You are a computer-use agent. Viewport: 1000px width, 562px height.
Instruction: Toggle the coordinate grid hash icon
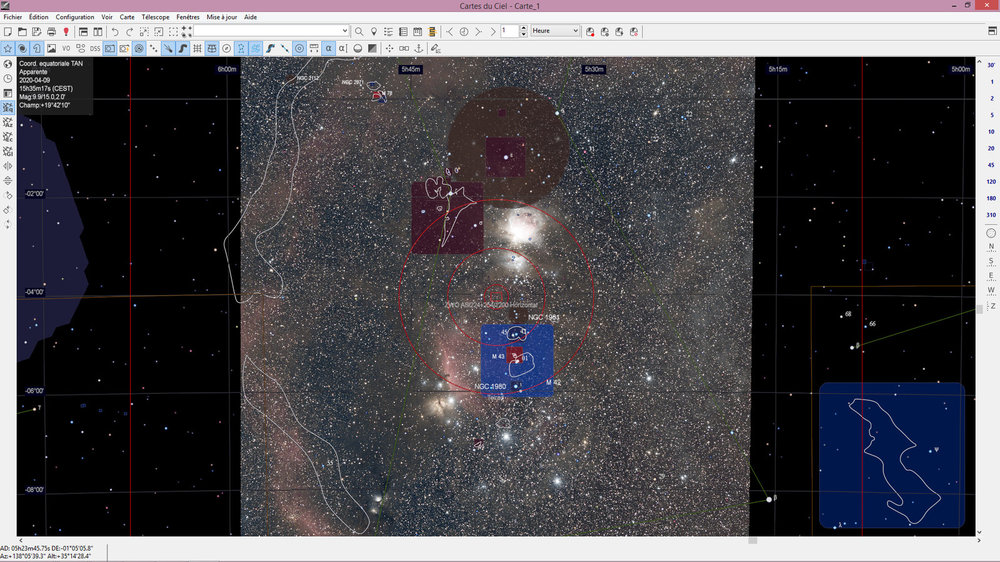point(197,48)
